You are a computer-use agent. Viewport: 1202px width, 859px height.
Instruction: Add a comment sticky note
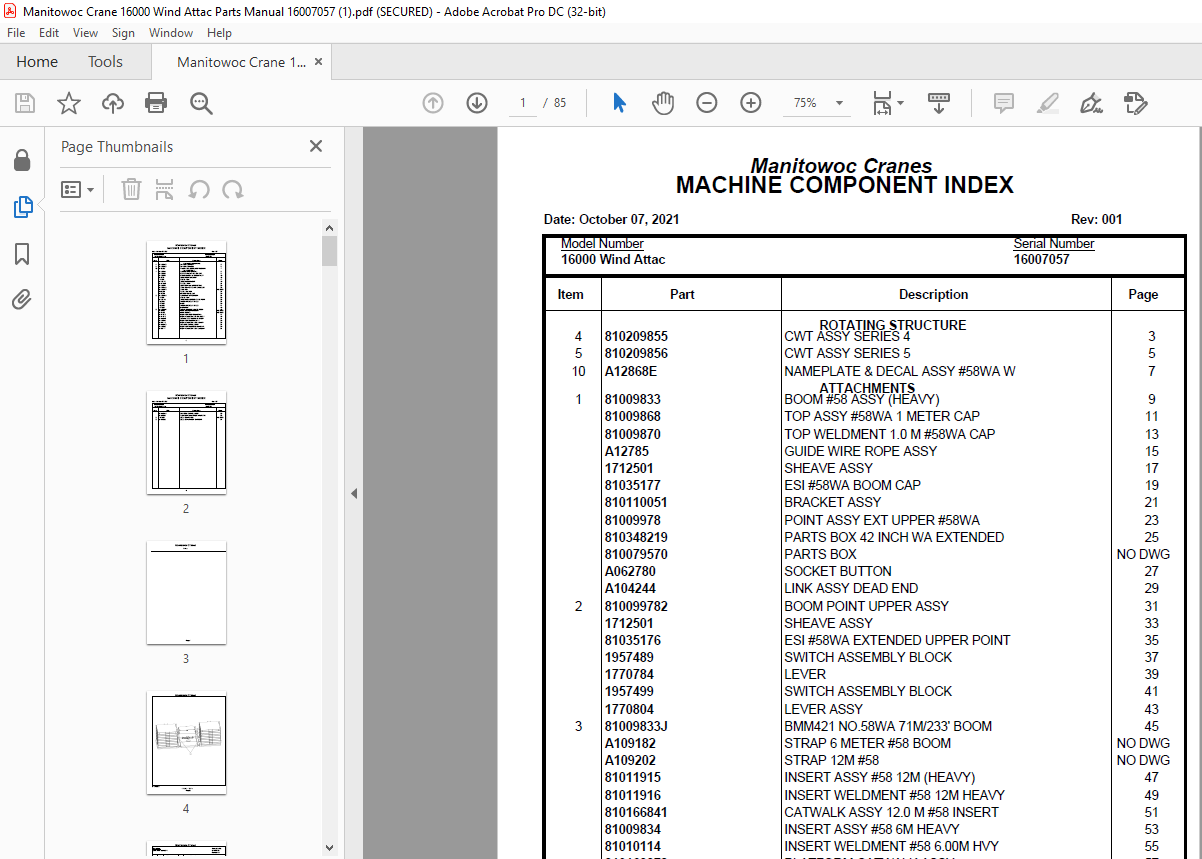1004,103
